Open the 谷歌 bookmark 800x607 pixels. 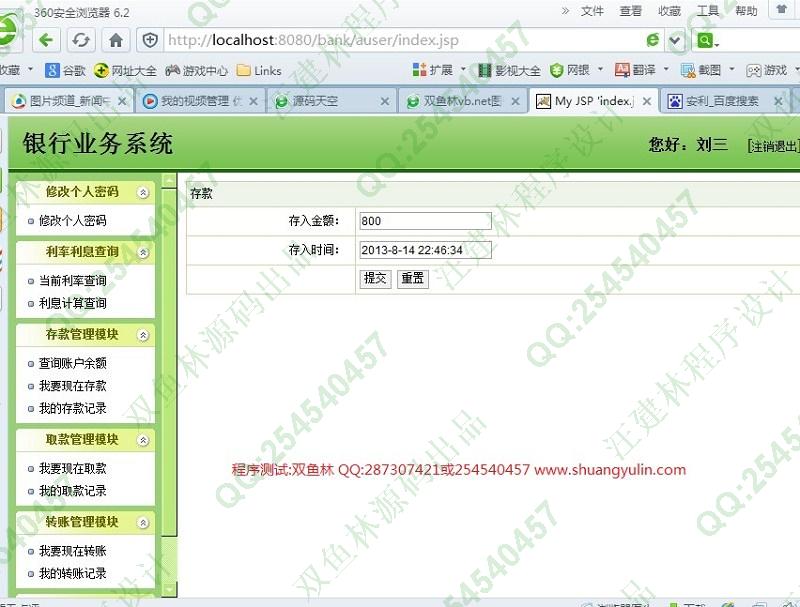(65, 70)
